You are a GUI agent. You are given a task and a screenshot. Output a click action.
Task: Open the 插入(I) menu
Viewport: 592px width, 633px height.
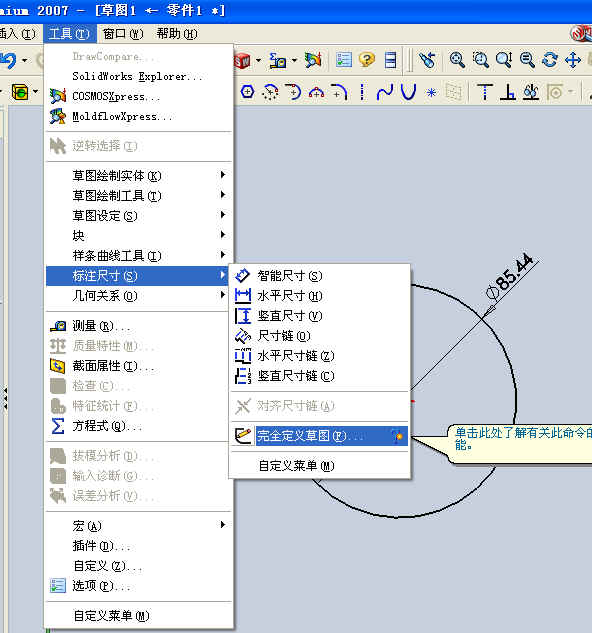(x=18, y=34)
